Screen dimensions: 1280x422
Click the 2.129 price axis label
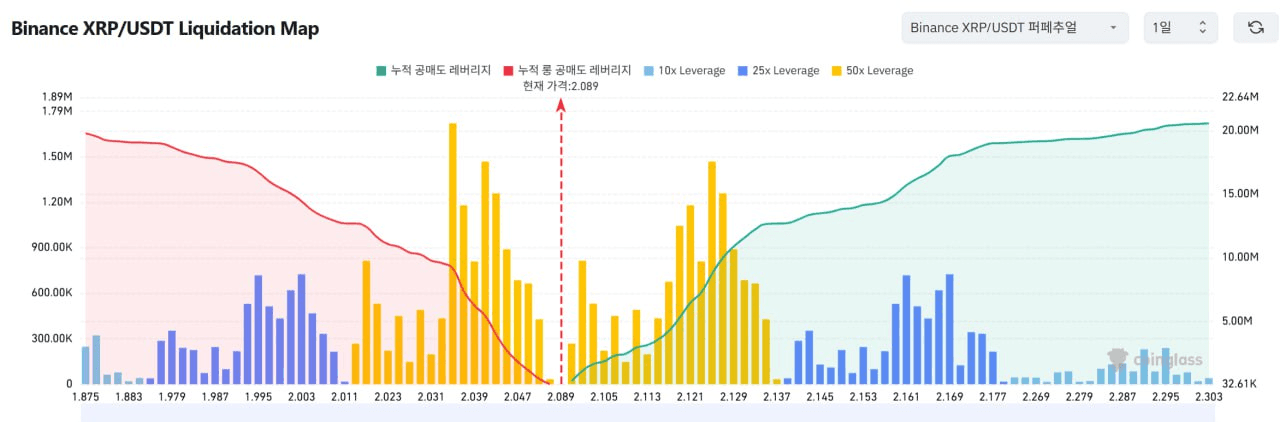pyautogui.click(x=733, y=397)
